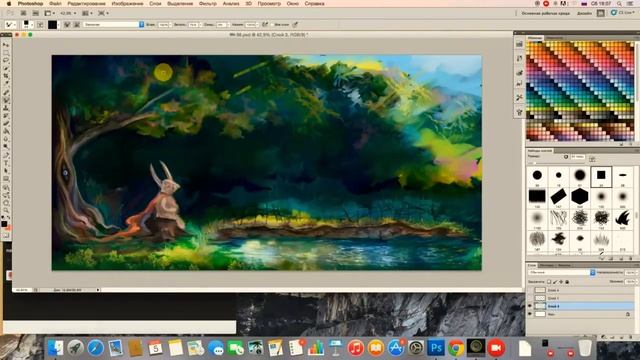The height and width of the screenshot is (360, 640).
Task: Lock transparent pixels of the layer
Action: pyautogui.click(x=549, y=282)
